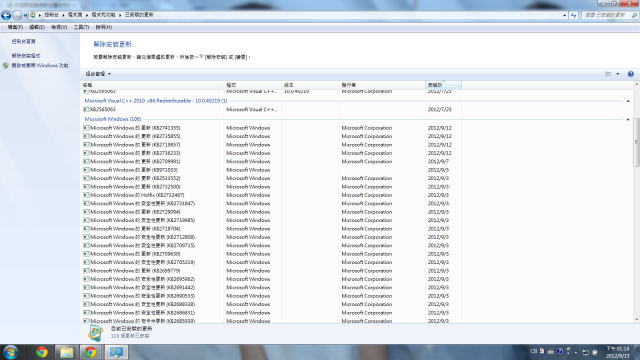
Task: Open the 說明(H) menu
Action: tap(104, 27)
